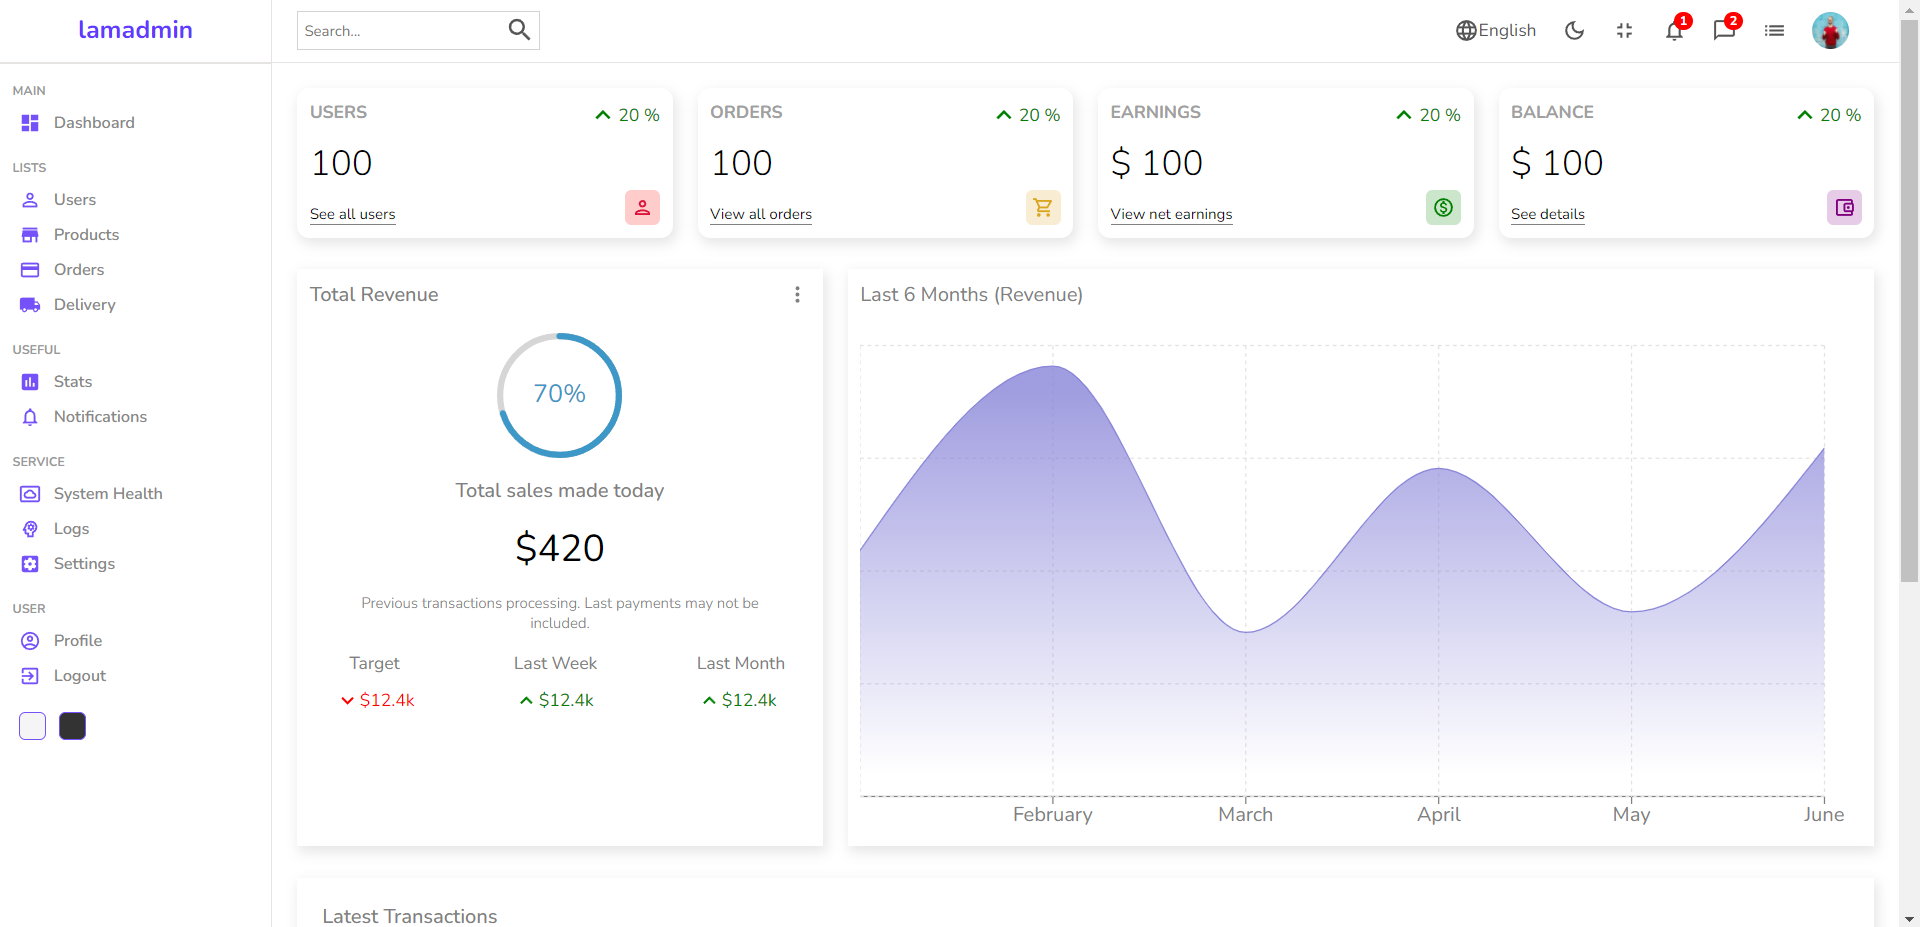This screenshot has width=1920, height=927.
Task: Go to Products in the sidebar
Action: (86, 235)
